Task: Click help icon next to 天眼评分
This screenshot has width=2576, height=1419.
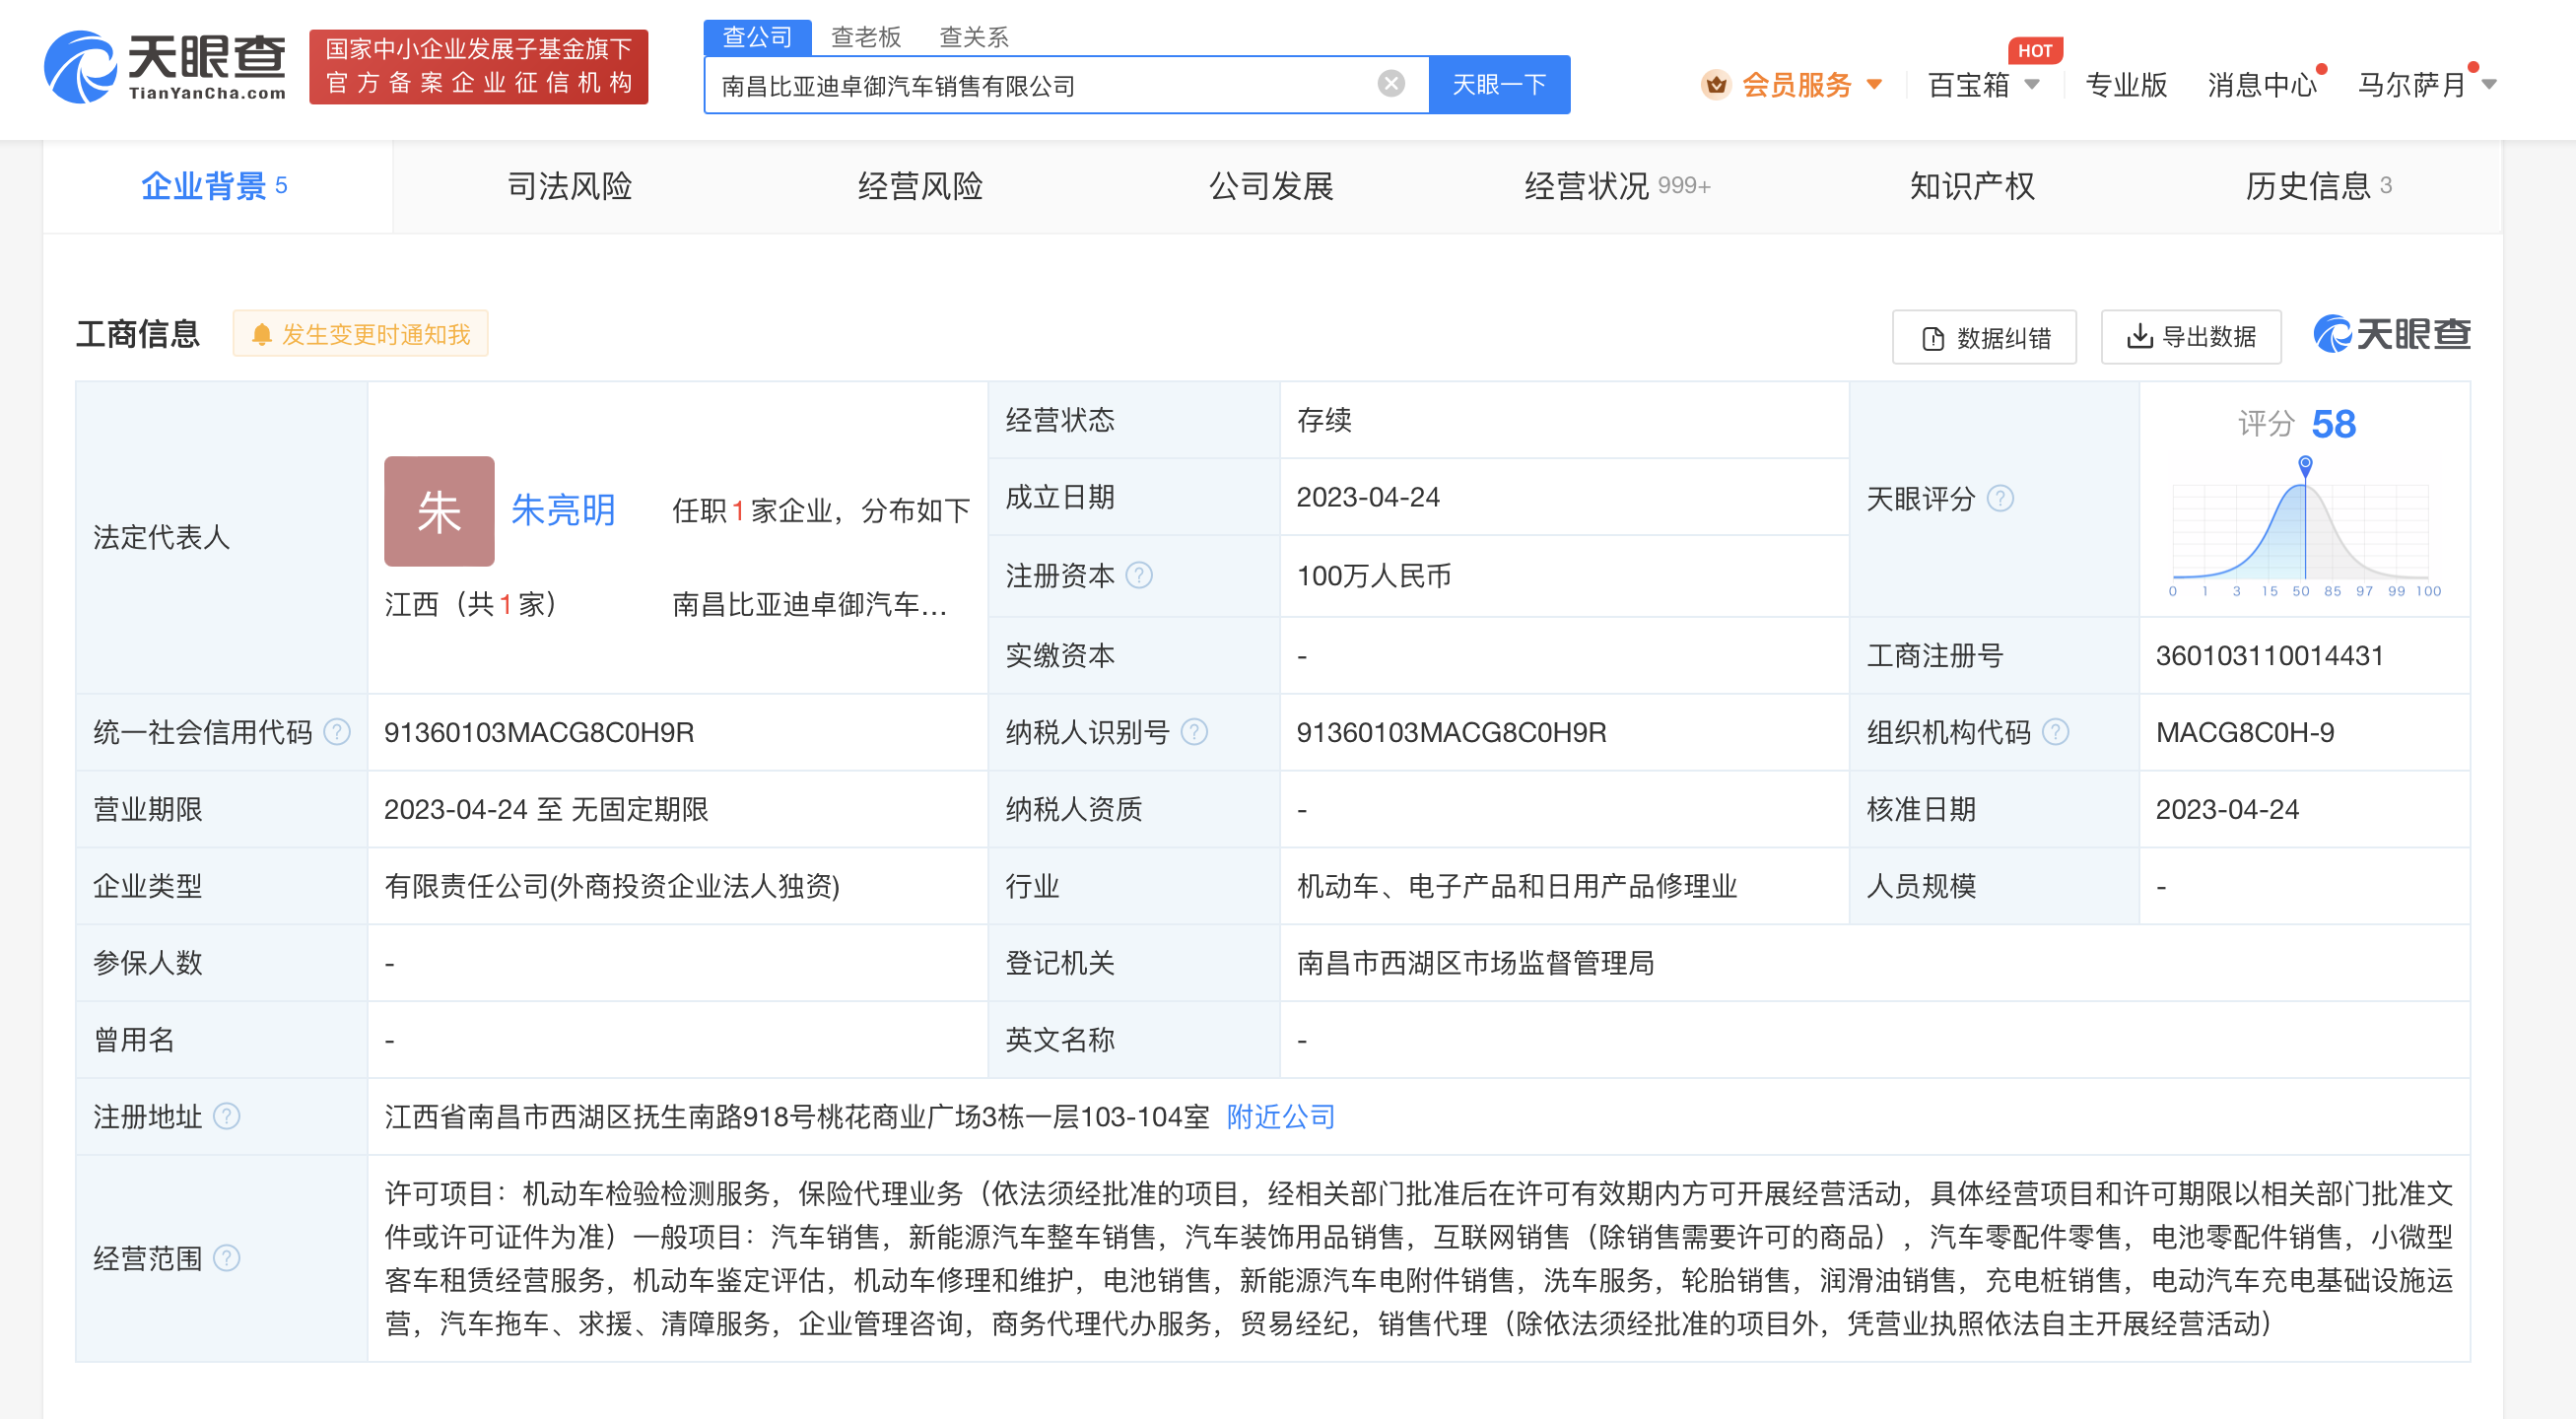Action: (x=2000, y=498)
